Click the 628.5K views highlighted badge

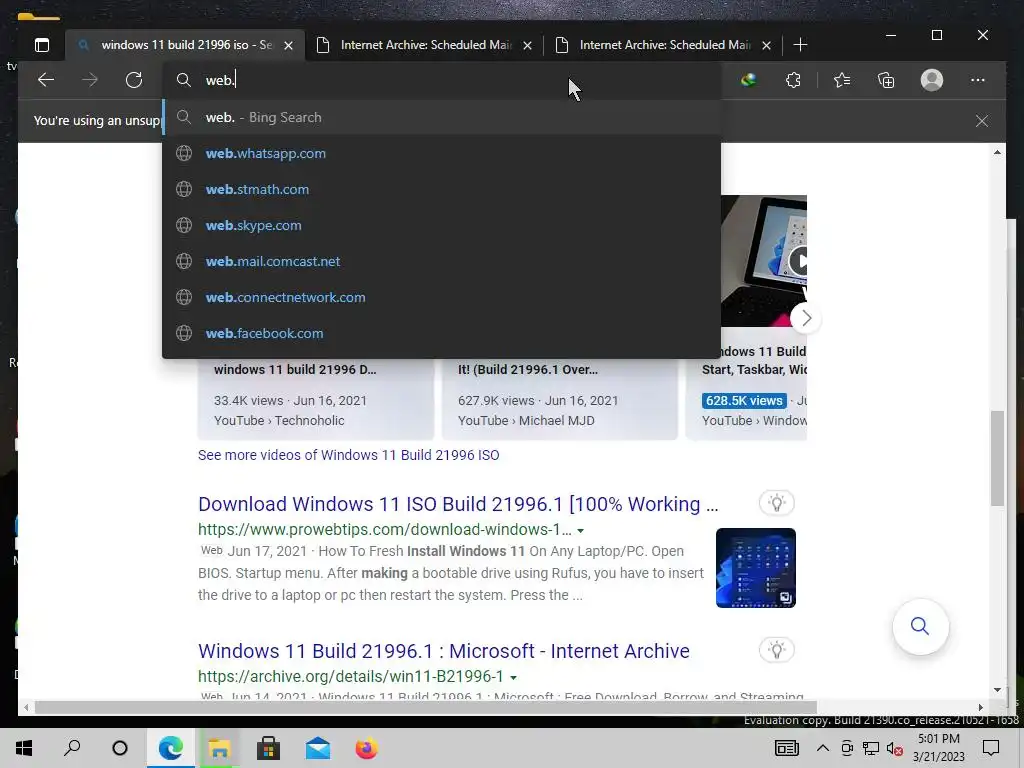coord(744,400)
